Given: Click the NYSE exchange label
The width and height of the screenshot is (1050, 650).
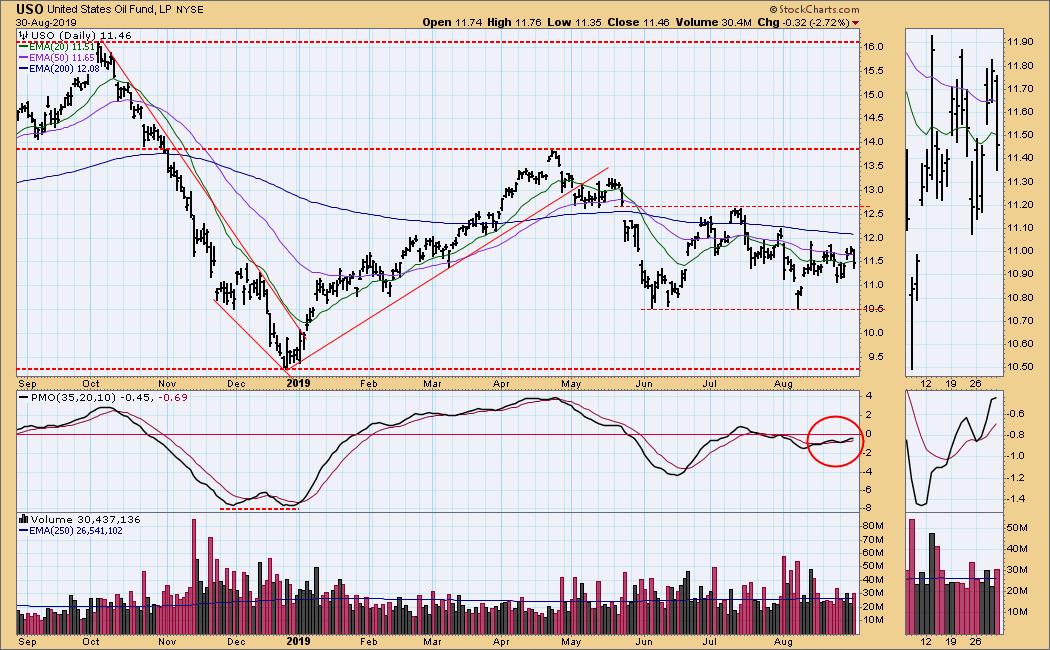Looking at the screenshot, I should [x=190, y=10].
